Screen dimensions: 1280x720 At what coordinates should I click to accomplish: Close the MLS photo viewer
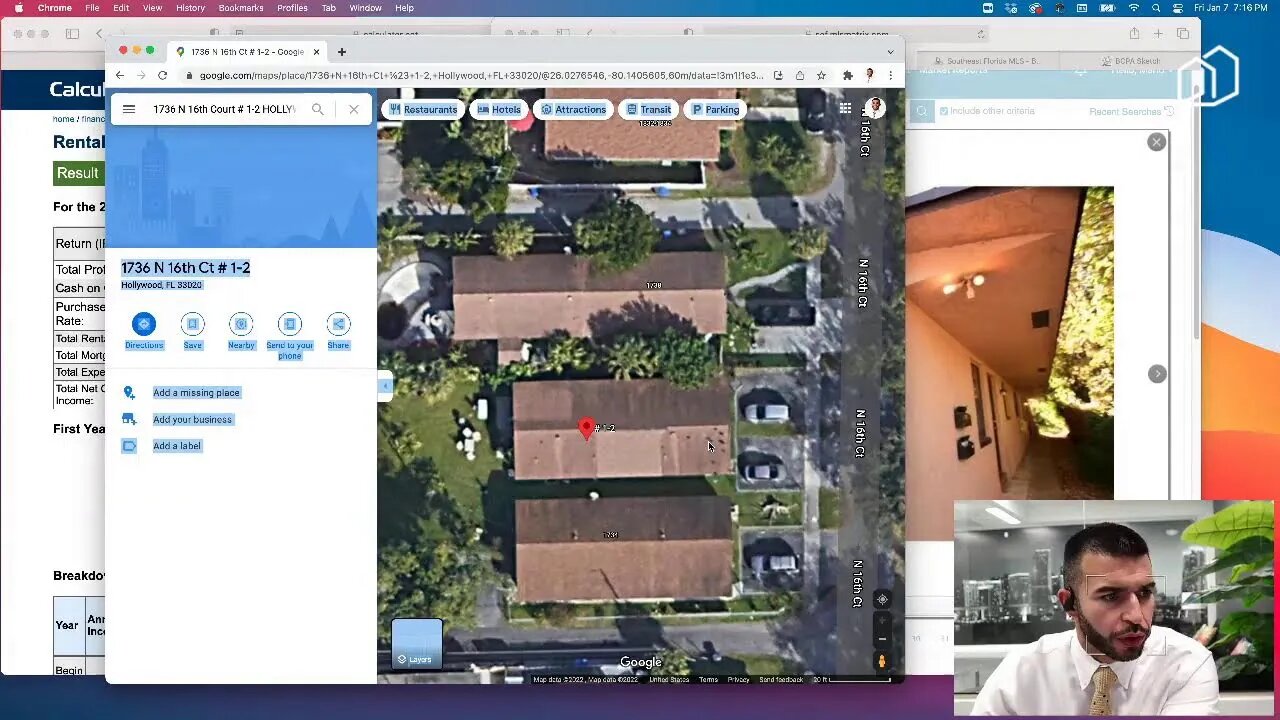pyautogui.click(x=1156, y=142)
